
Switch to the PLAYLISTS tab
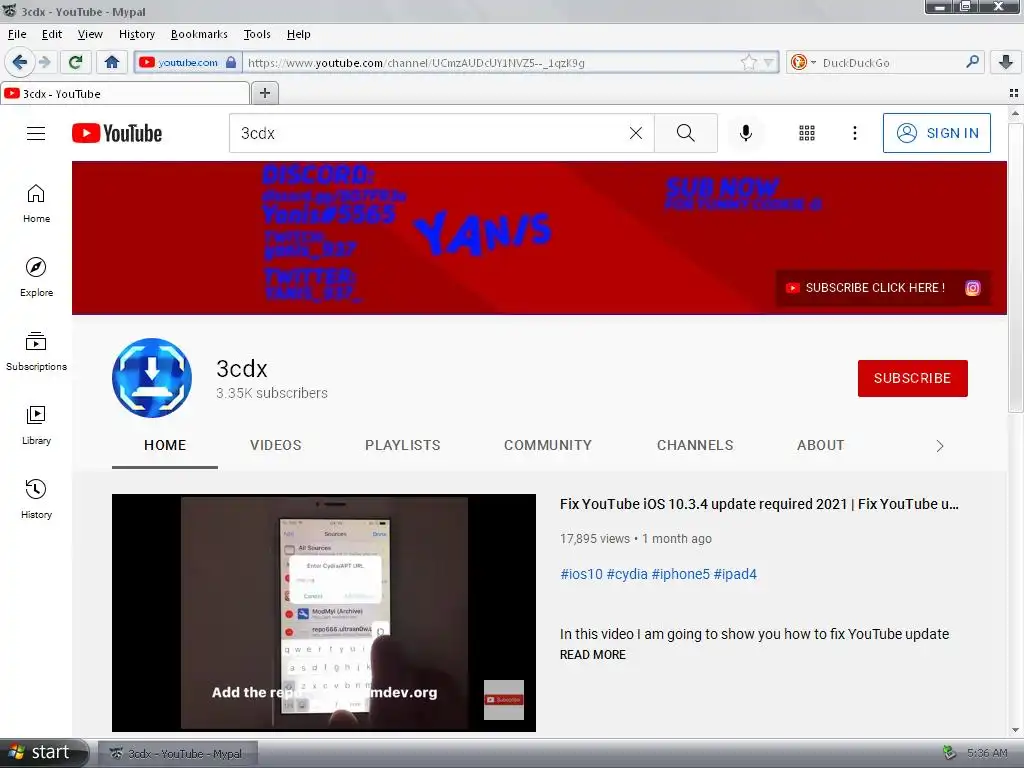[x=402, y=445]
